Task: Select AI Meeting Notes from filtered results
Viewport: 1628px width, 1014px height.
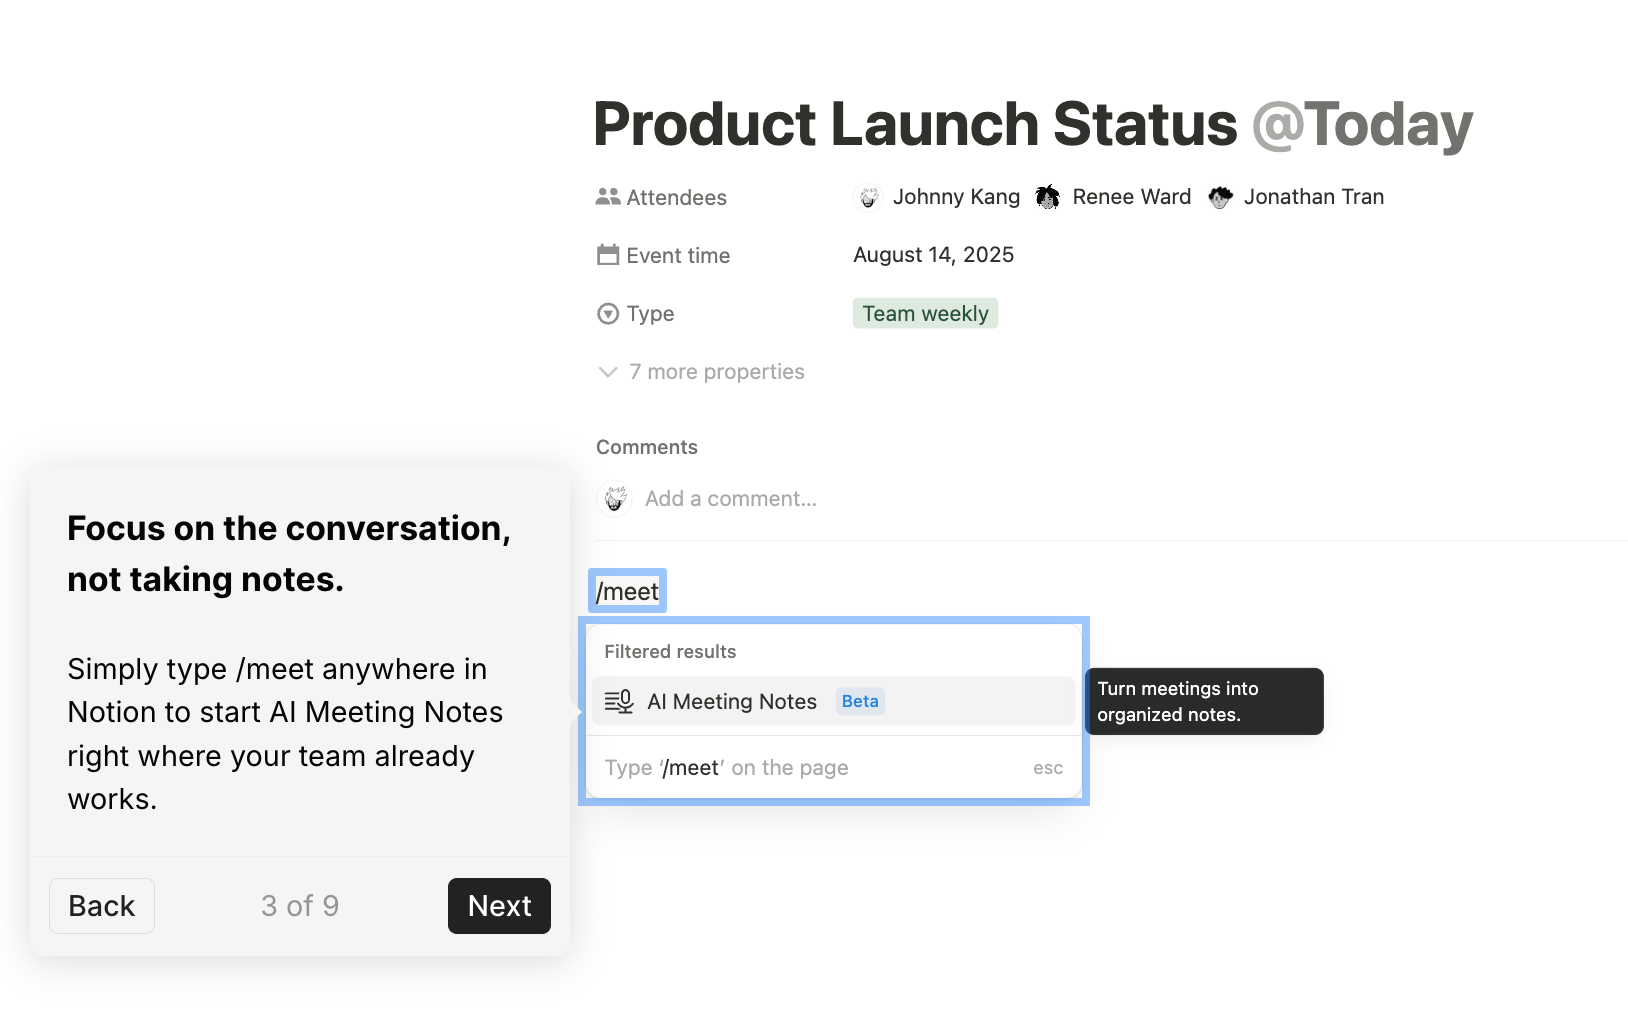Action: click(x=732, y=702)
